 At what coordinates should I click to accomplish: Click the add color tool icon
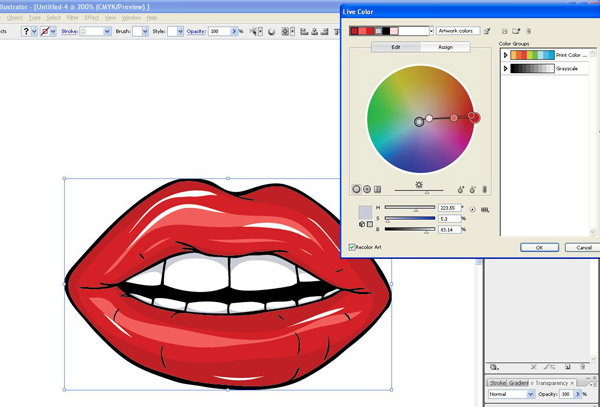pos(460,188)
